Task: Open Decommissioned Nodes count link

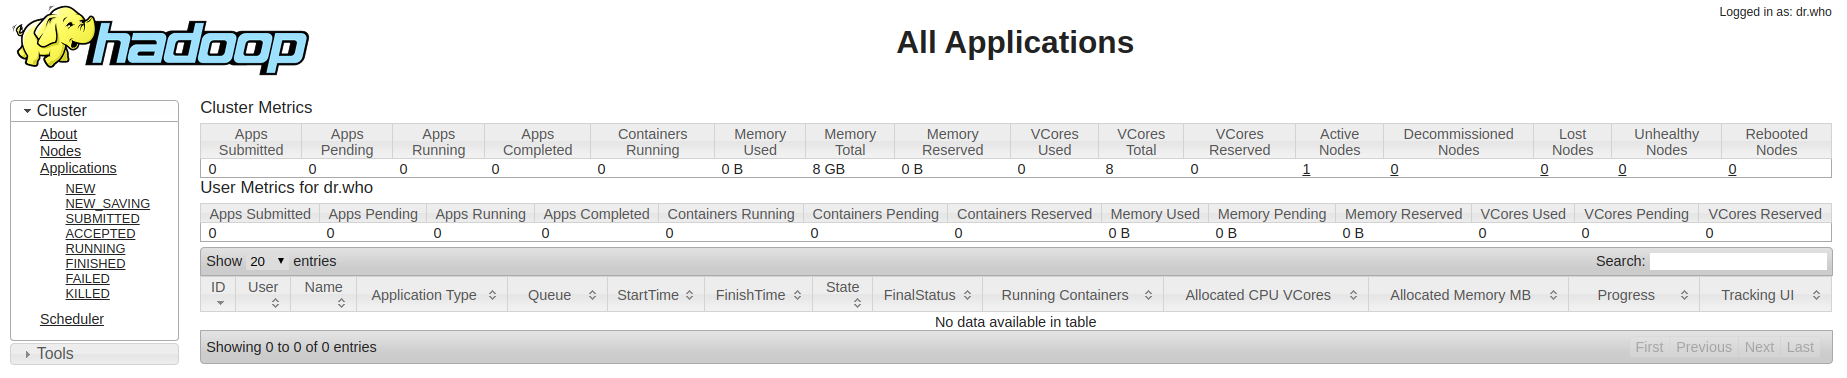Action: (x=1394, y=169)
